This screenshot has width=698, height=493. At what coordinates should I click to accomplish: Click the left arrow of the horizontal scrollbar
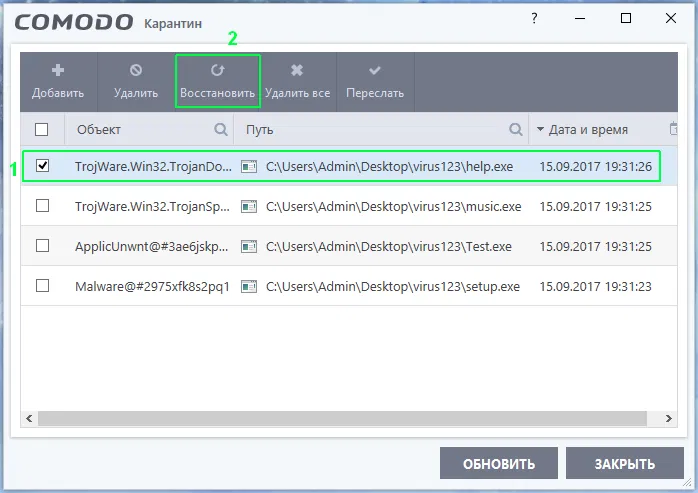(29, 418)
